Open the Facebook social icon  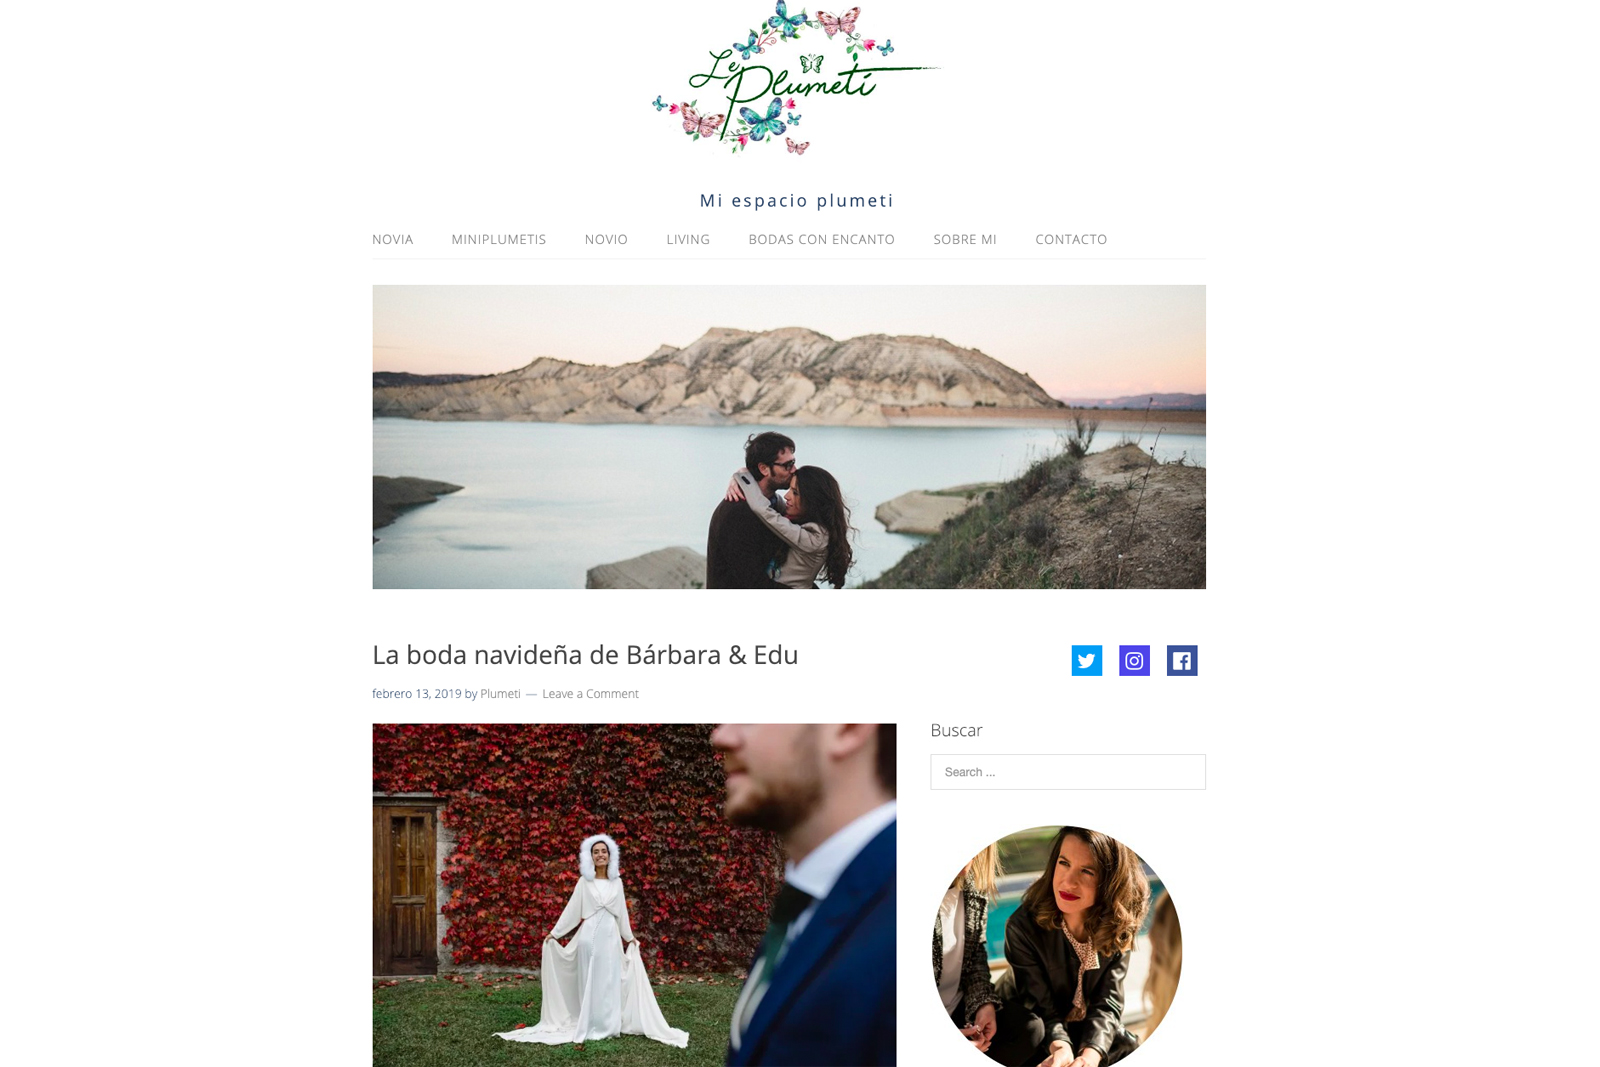click(1182, 660)
